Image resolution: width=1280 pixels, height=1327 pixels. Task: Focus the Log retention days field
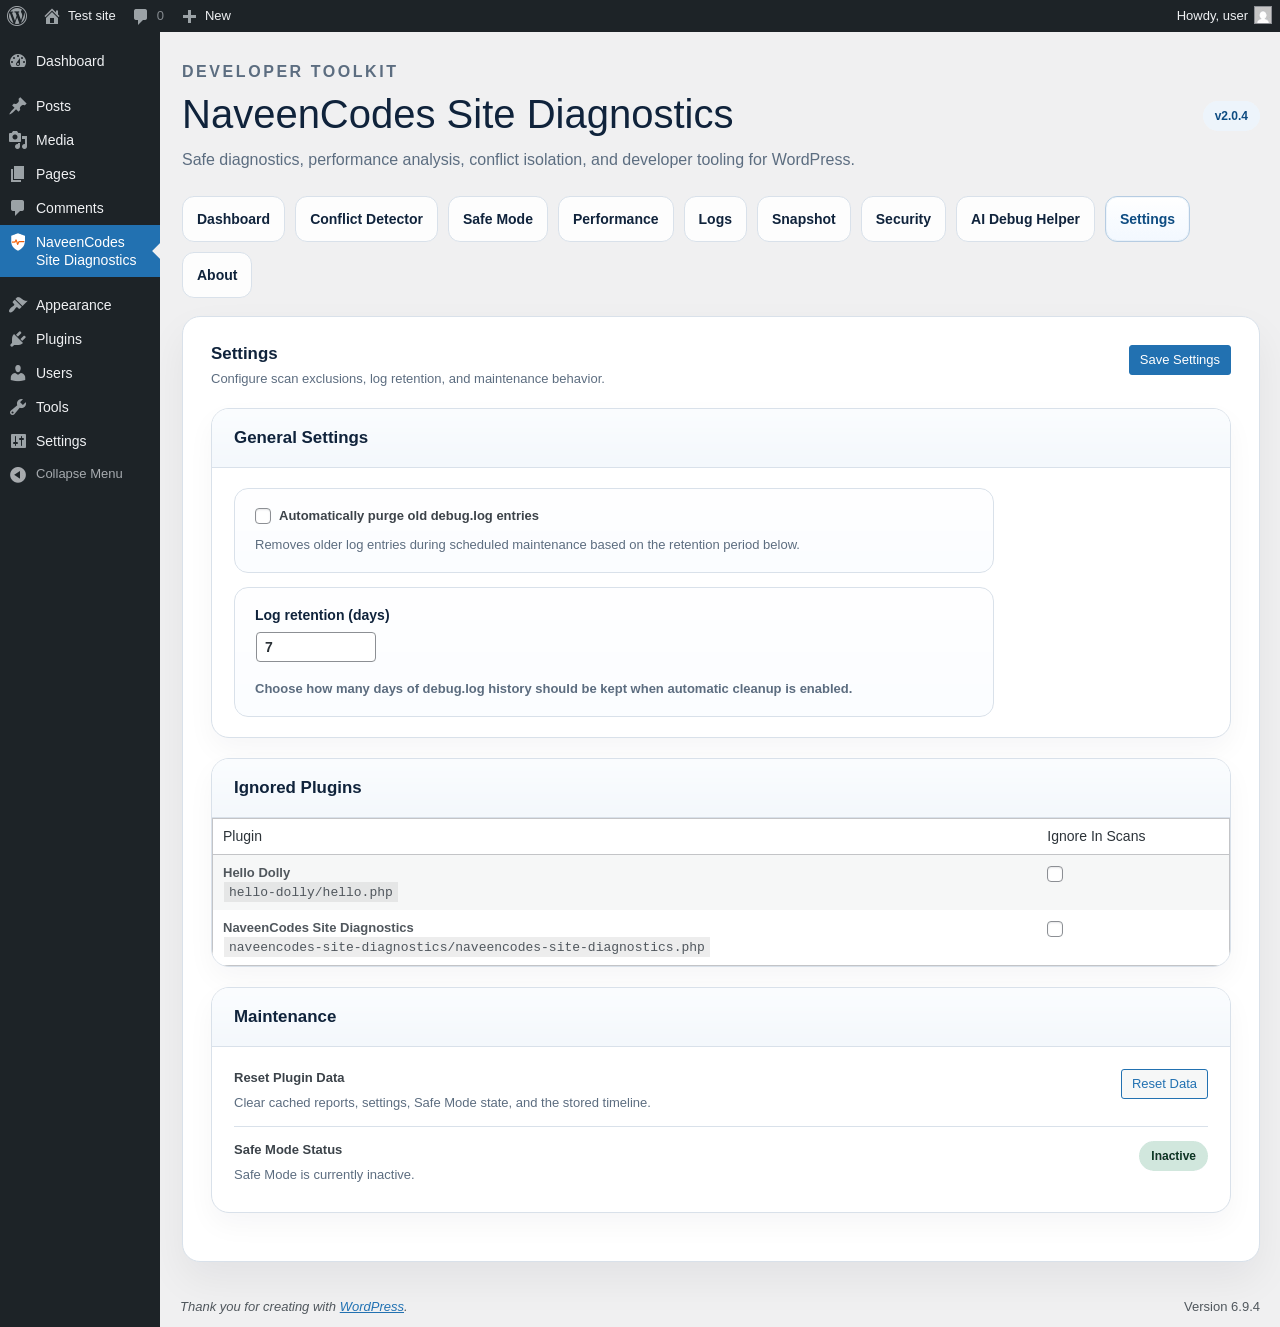316,647
